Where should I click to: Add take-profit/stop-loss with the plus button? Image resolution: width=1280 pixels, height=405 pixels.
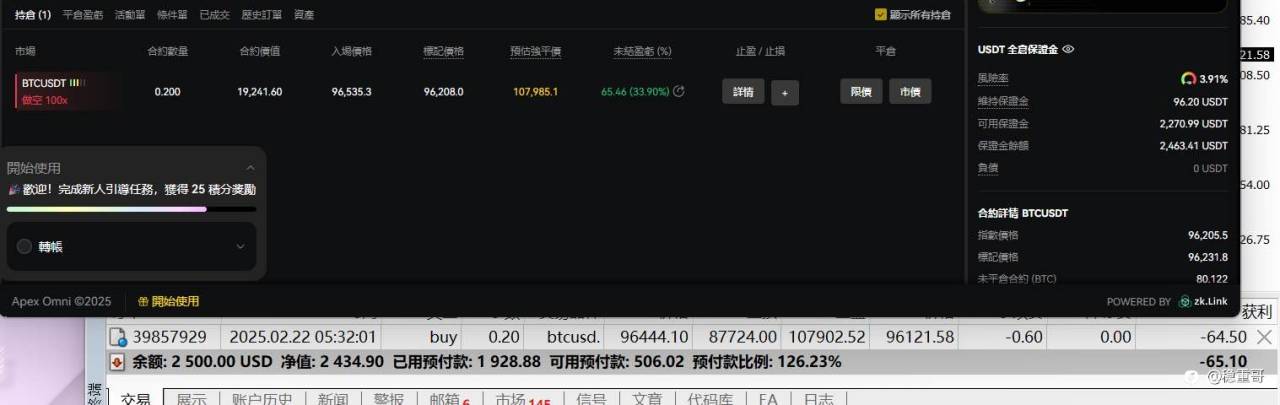tap(784, 92)
